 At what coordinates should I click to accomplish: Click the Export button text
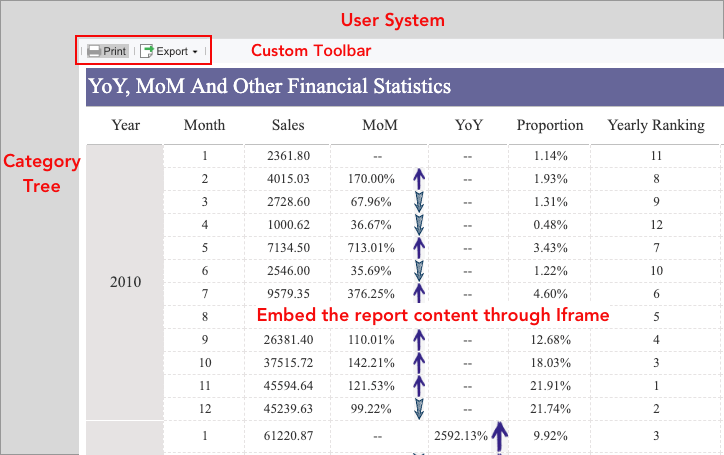coord(172,51)
